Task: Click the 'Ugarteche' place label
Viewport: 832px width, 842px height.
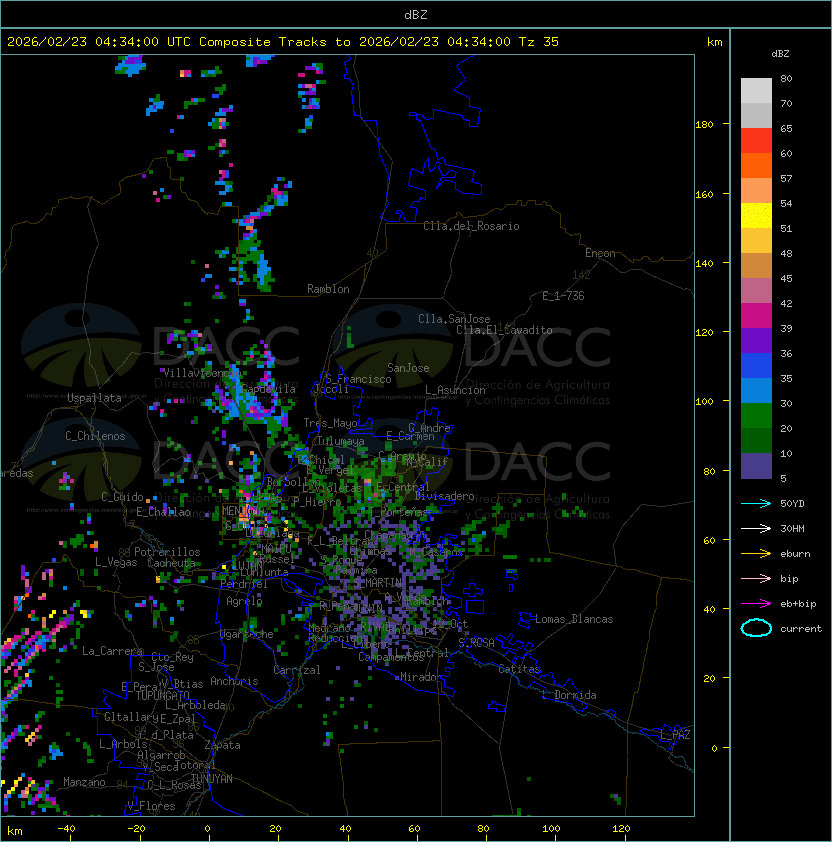Action: (247, 635)
